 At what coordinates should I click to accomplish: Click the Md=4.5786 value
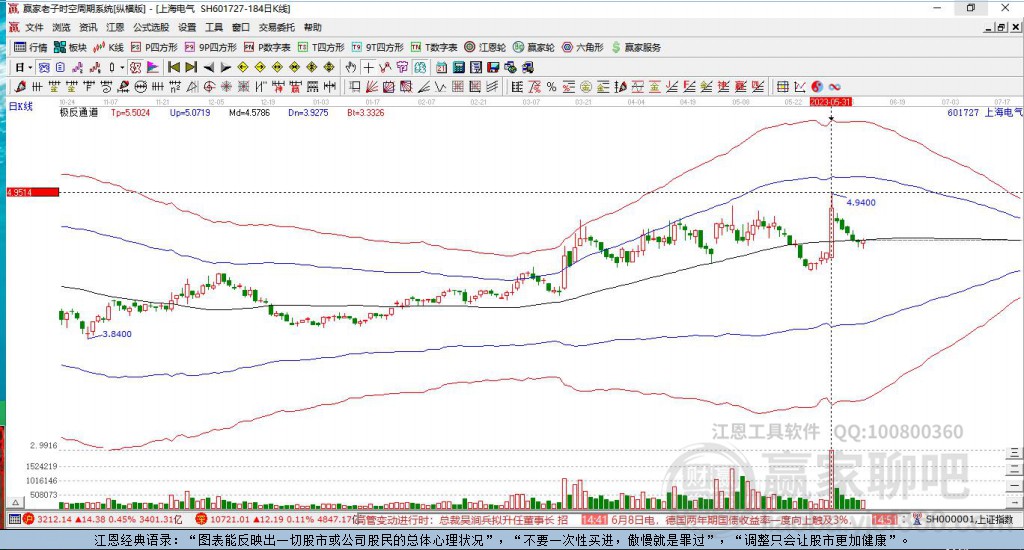(249, 112)
